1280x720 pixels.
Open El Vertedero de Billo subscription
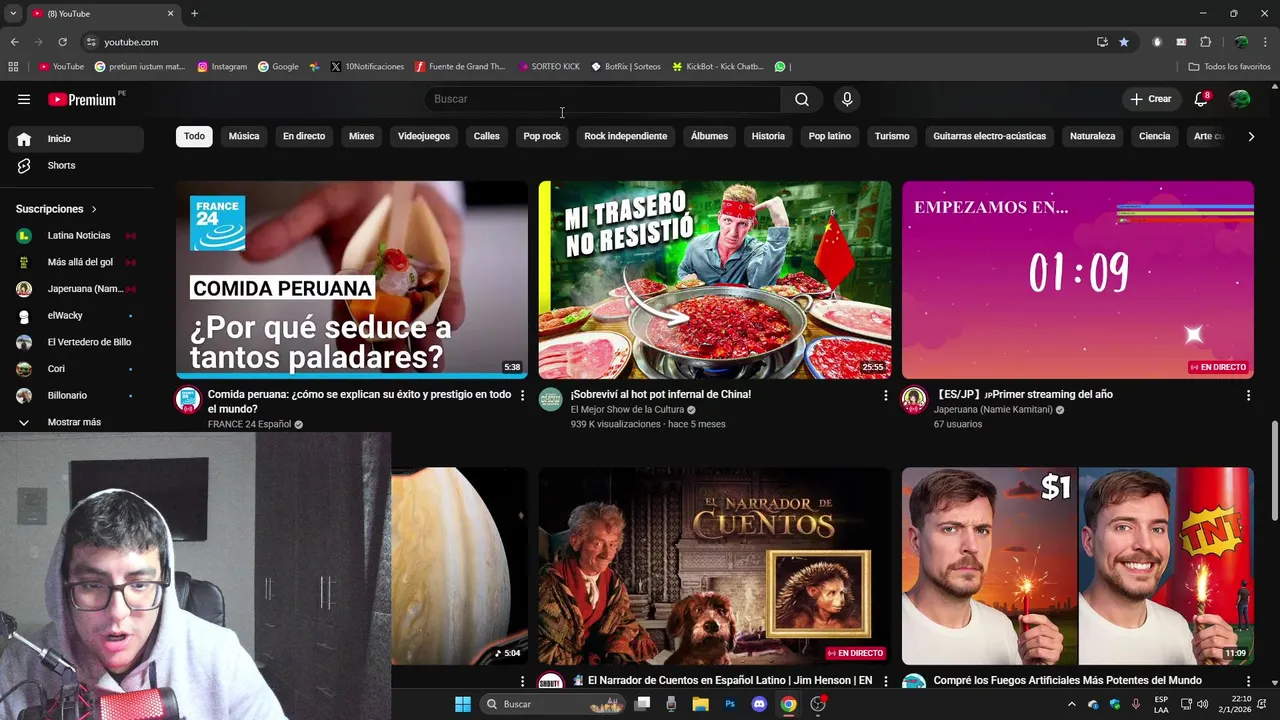[76, 342]
